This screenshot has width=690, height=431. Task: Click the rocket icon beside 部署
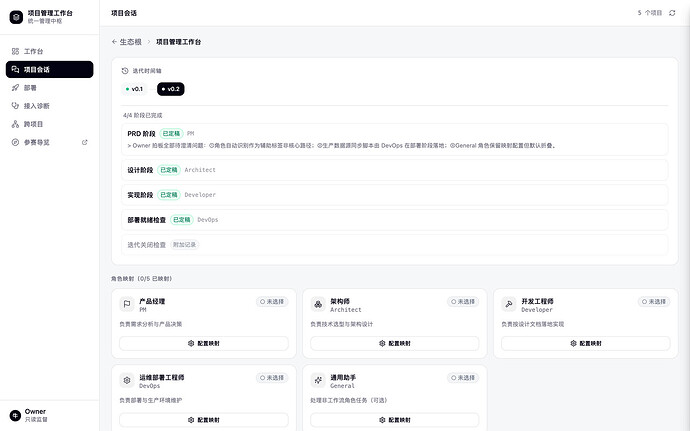pos(15,88)
